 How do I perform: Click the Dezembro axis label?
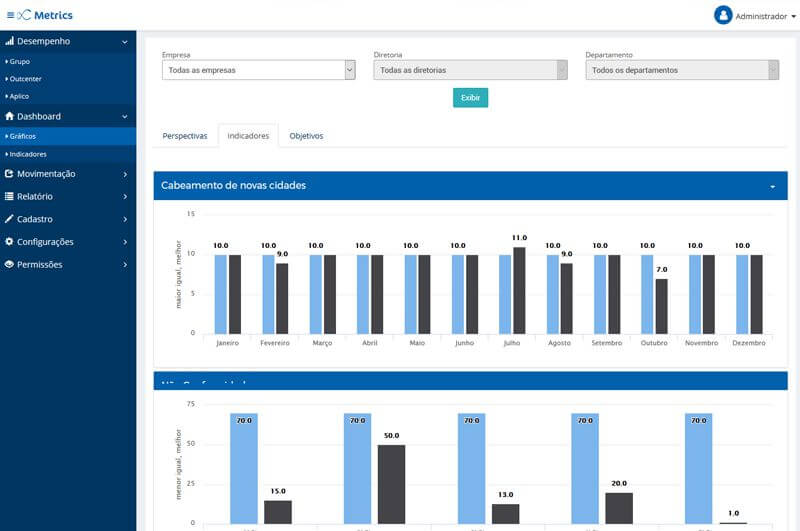click(x=748, y=343)
